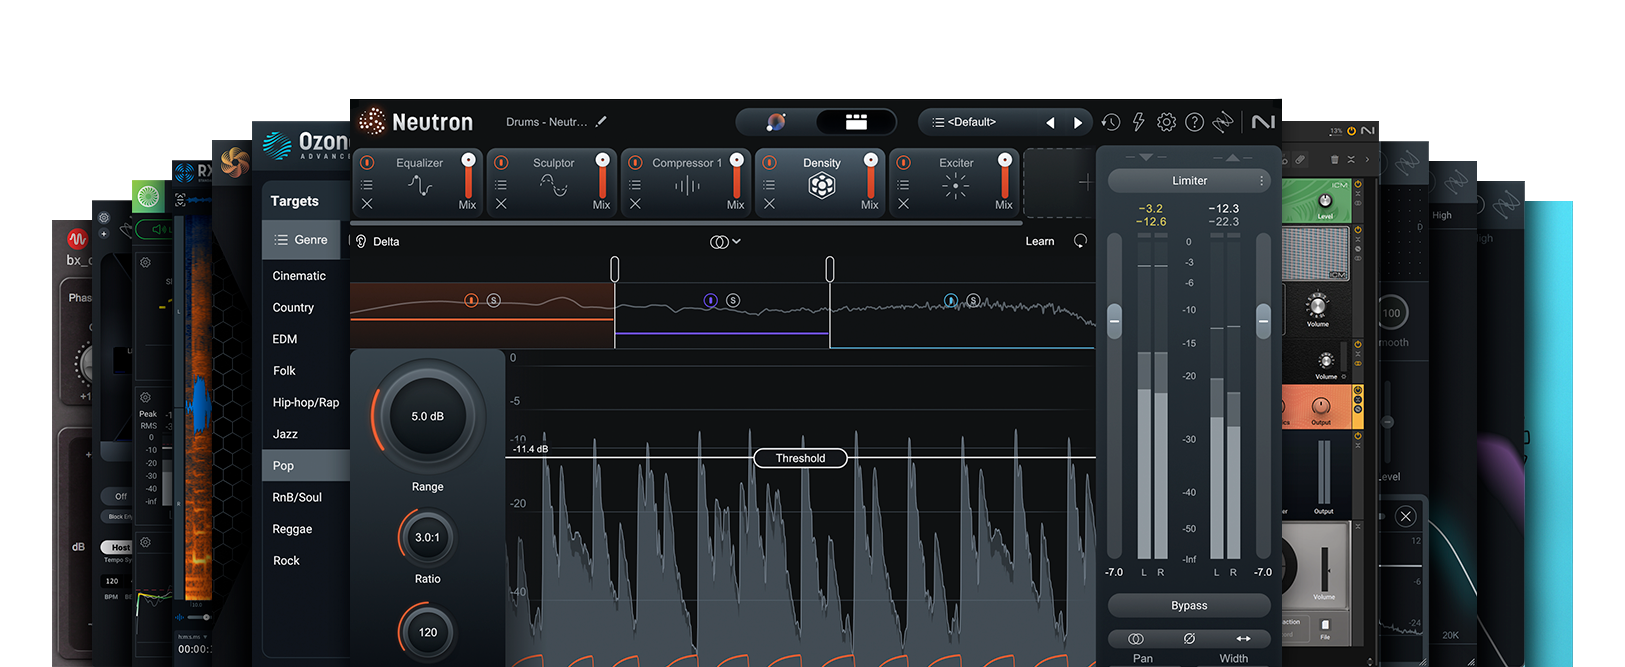Open the Exciter module preset list icon
Viewport: 1625px width, 667px height.
(x=903, y=185)
